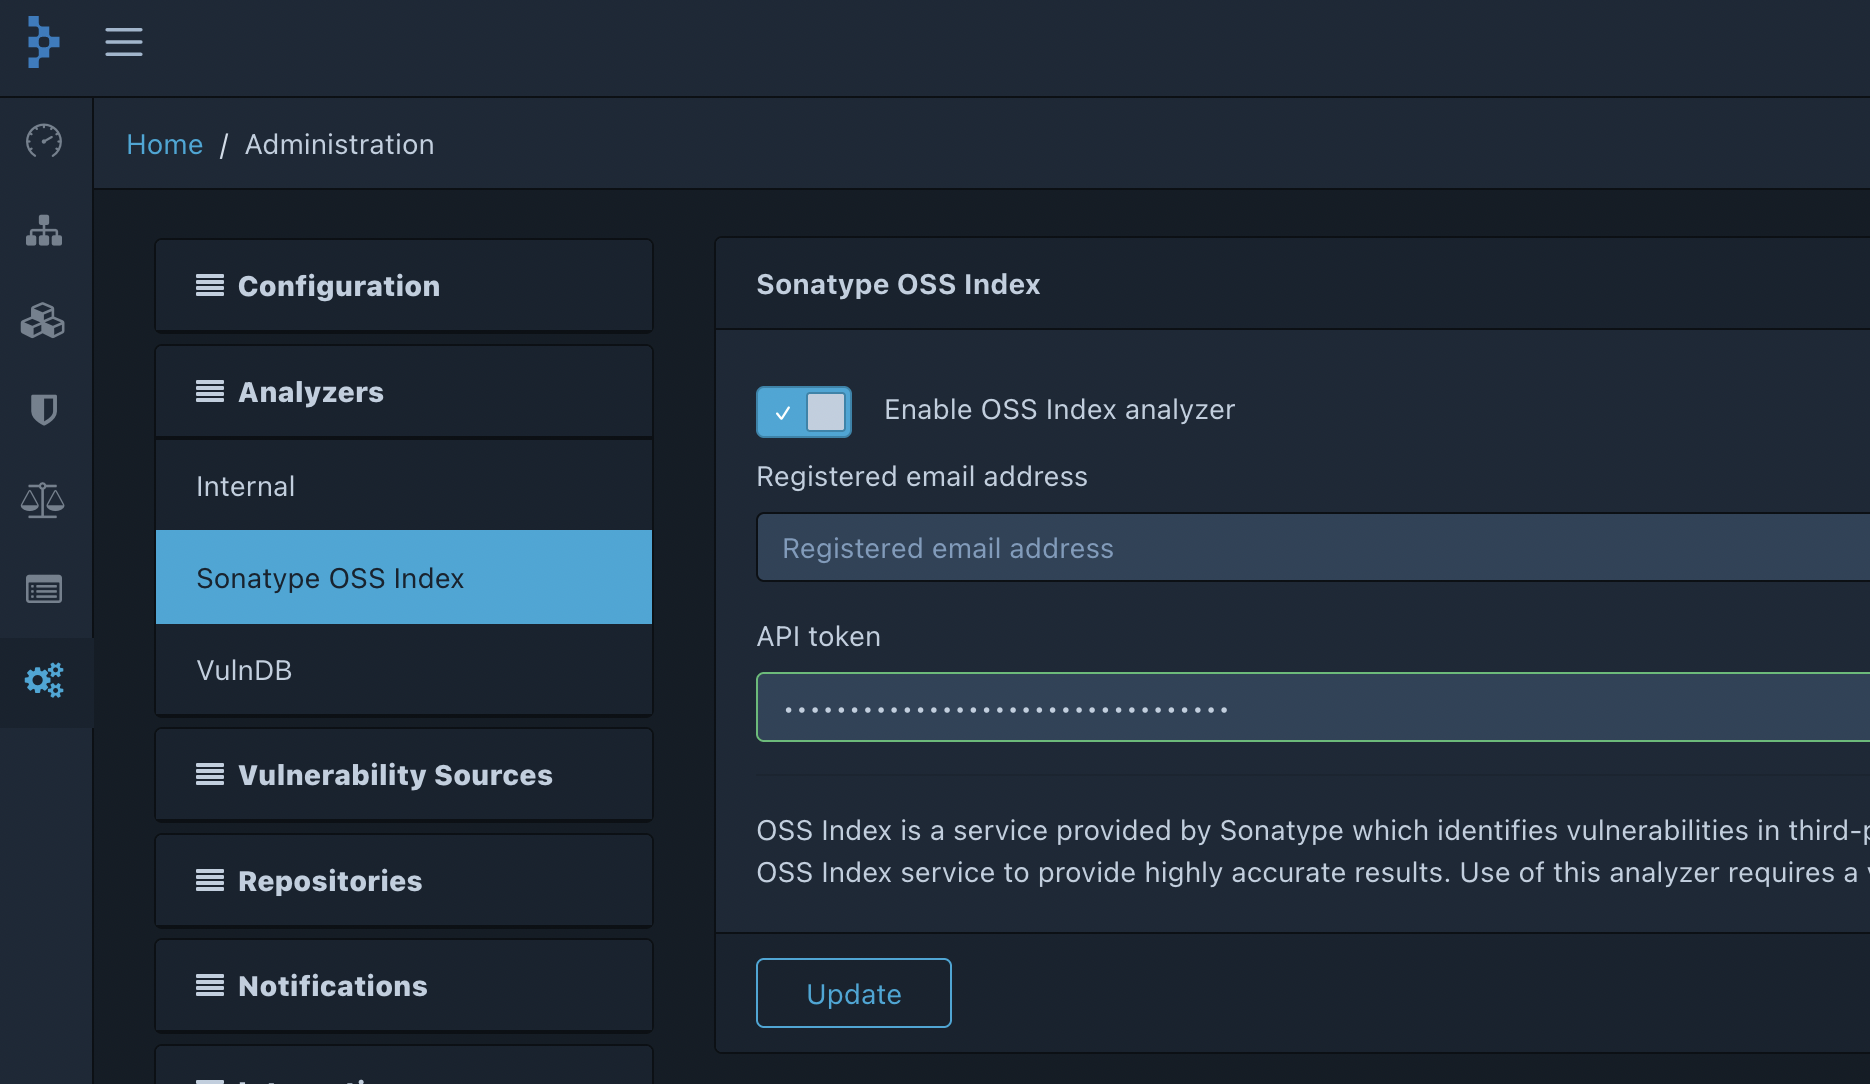The image size is (1870, 1084).
Task: Open Vulnerabilities shield icon in sidebar
Action: tap(44, 409)
